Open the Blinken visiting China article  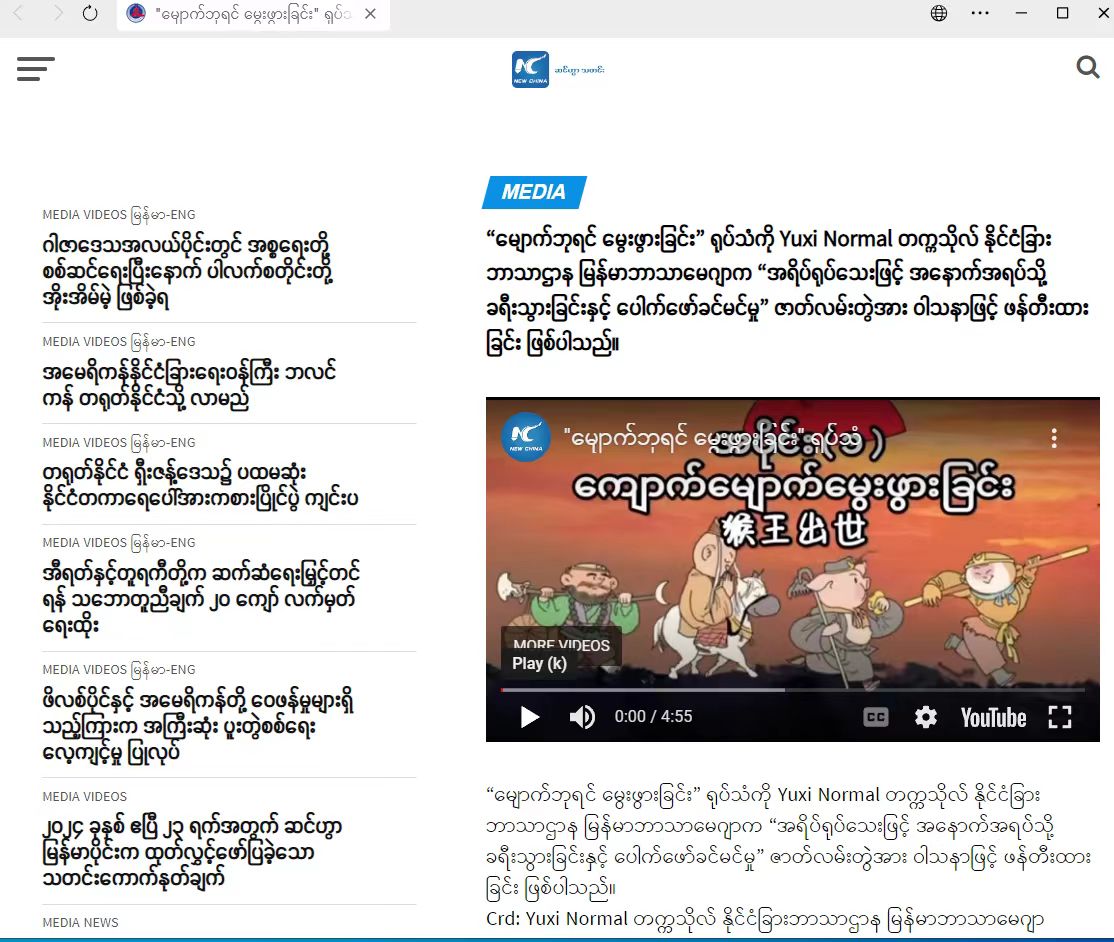[190, 386]
